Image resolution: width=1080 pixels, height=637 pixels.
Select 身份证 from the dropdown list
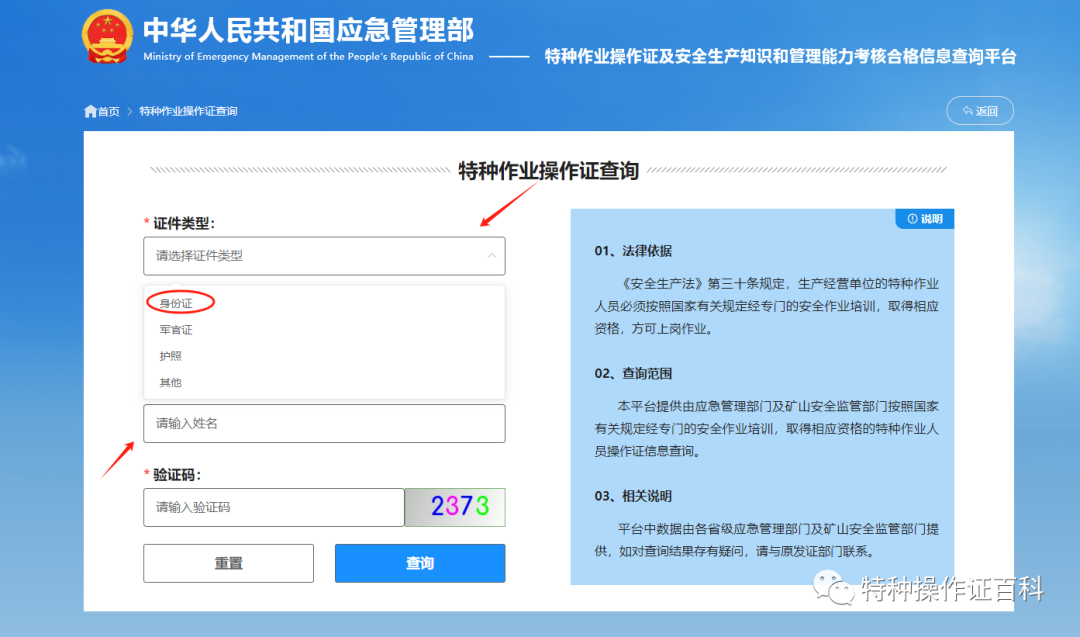point(176,303)
